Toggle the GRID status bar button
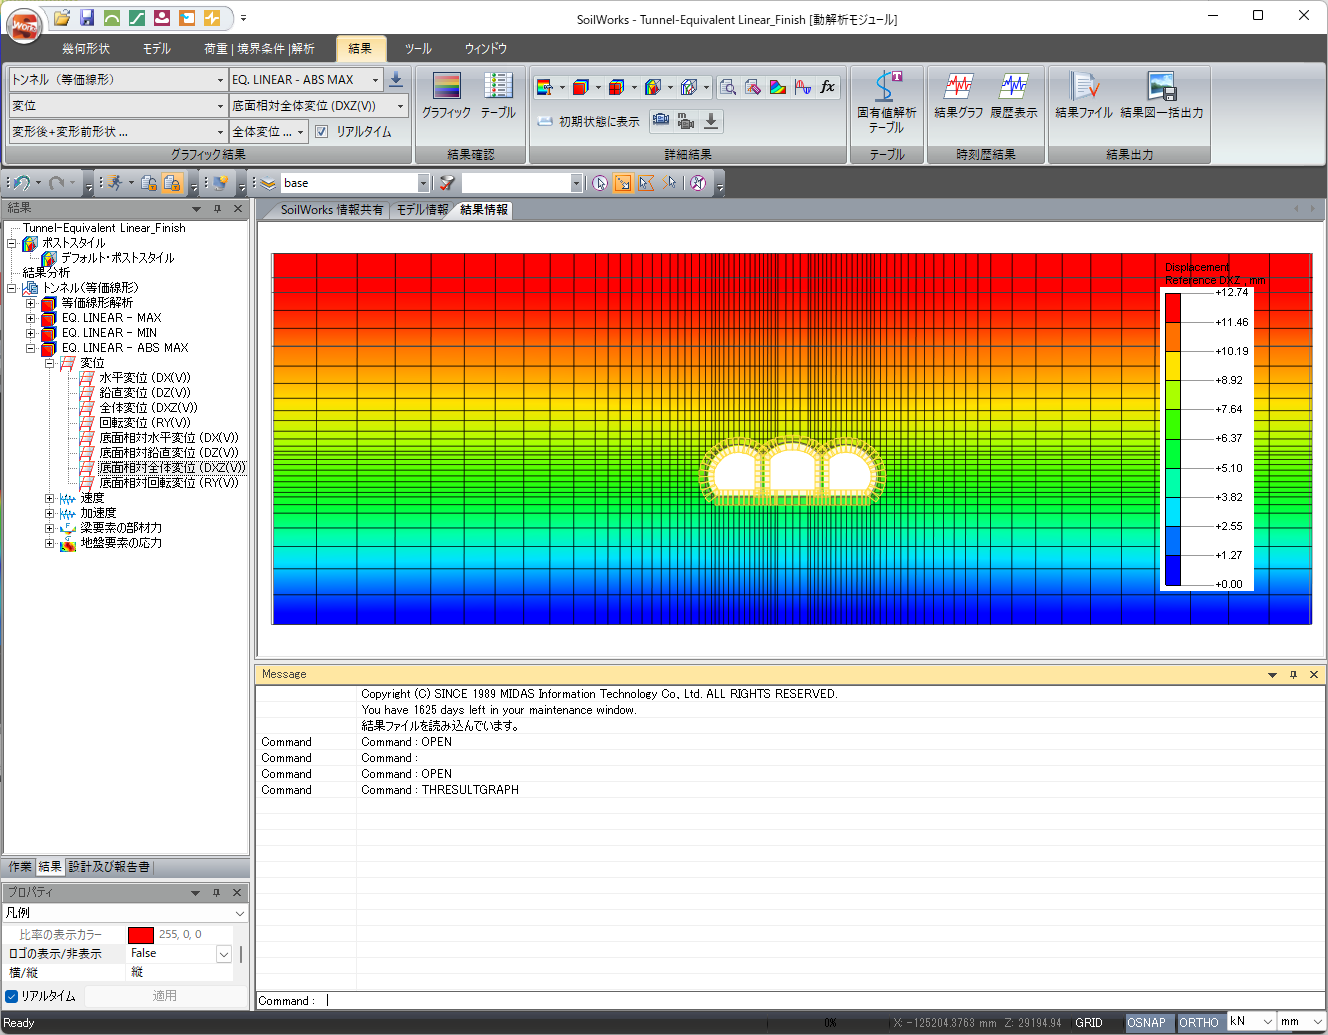Viewport: 1328px width, 1035px height. 1089,1023
